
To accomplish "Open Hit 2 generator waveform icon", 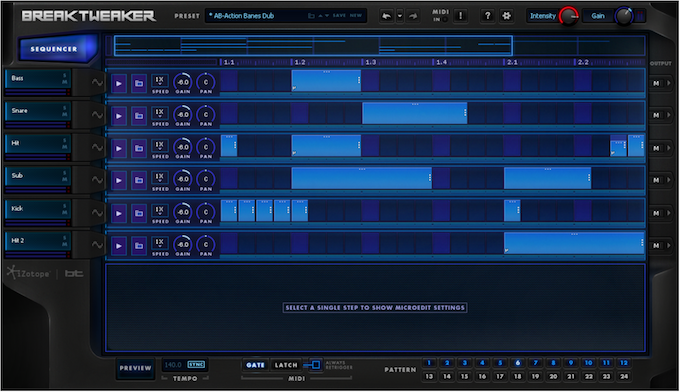I will (x=97, y=245).
